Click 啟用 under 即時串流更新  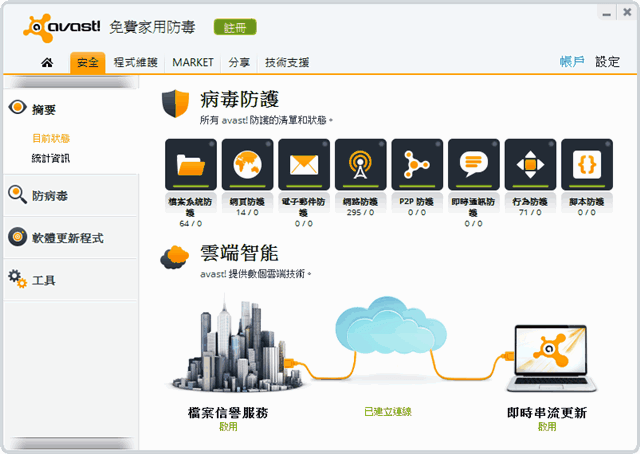point(547,427)
